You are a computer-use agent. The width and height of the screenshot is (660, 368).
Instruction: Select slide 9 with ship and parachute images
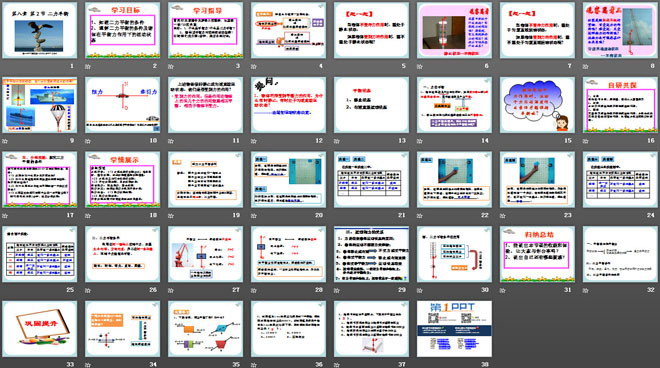click(x=40, y=105)
